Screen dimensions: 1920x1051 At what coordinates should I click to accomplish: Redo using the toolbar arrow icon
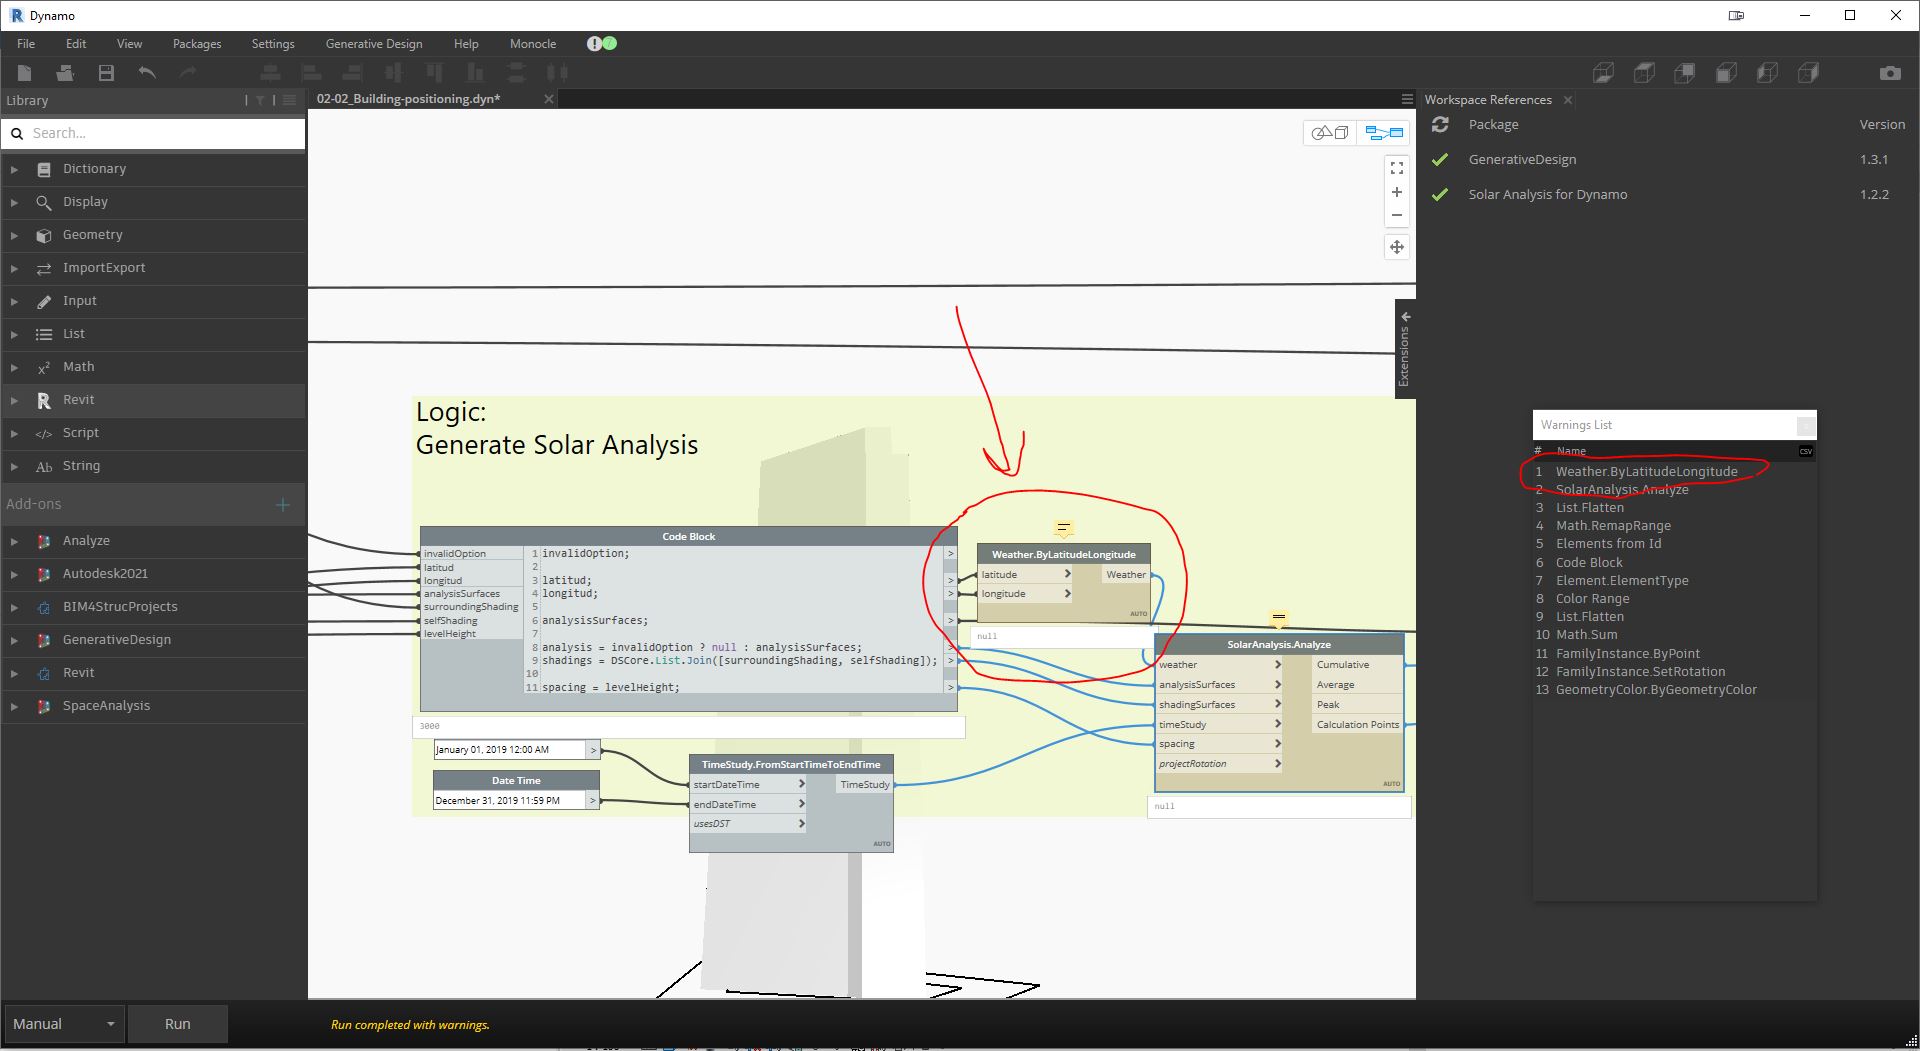pos(187,73)
